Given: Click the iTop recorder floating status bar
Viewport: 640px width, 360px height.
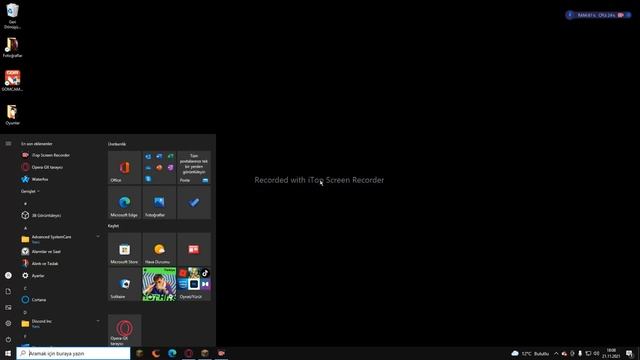Looking at the screenshot, I should click(x=598, y=15).
